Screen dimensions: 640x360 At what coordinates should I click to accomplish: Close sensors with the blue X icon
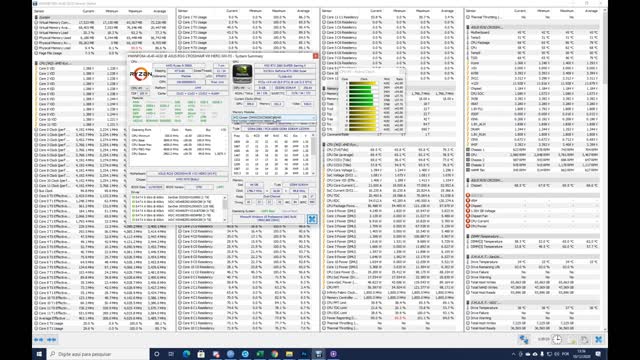[598, 340]
